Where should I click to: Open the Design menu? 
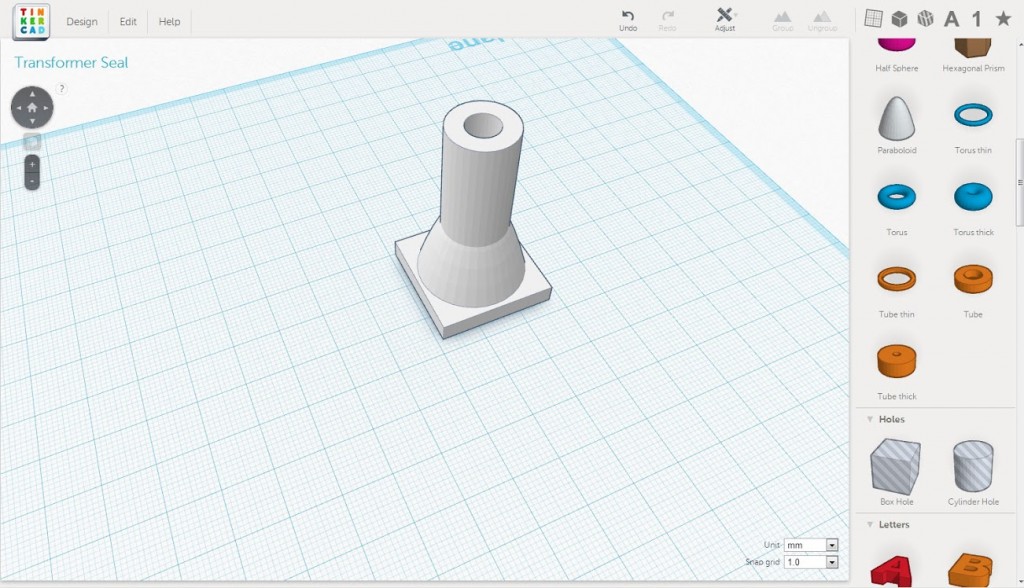coord(82,22)
